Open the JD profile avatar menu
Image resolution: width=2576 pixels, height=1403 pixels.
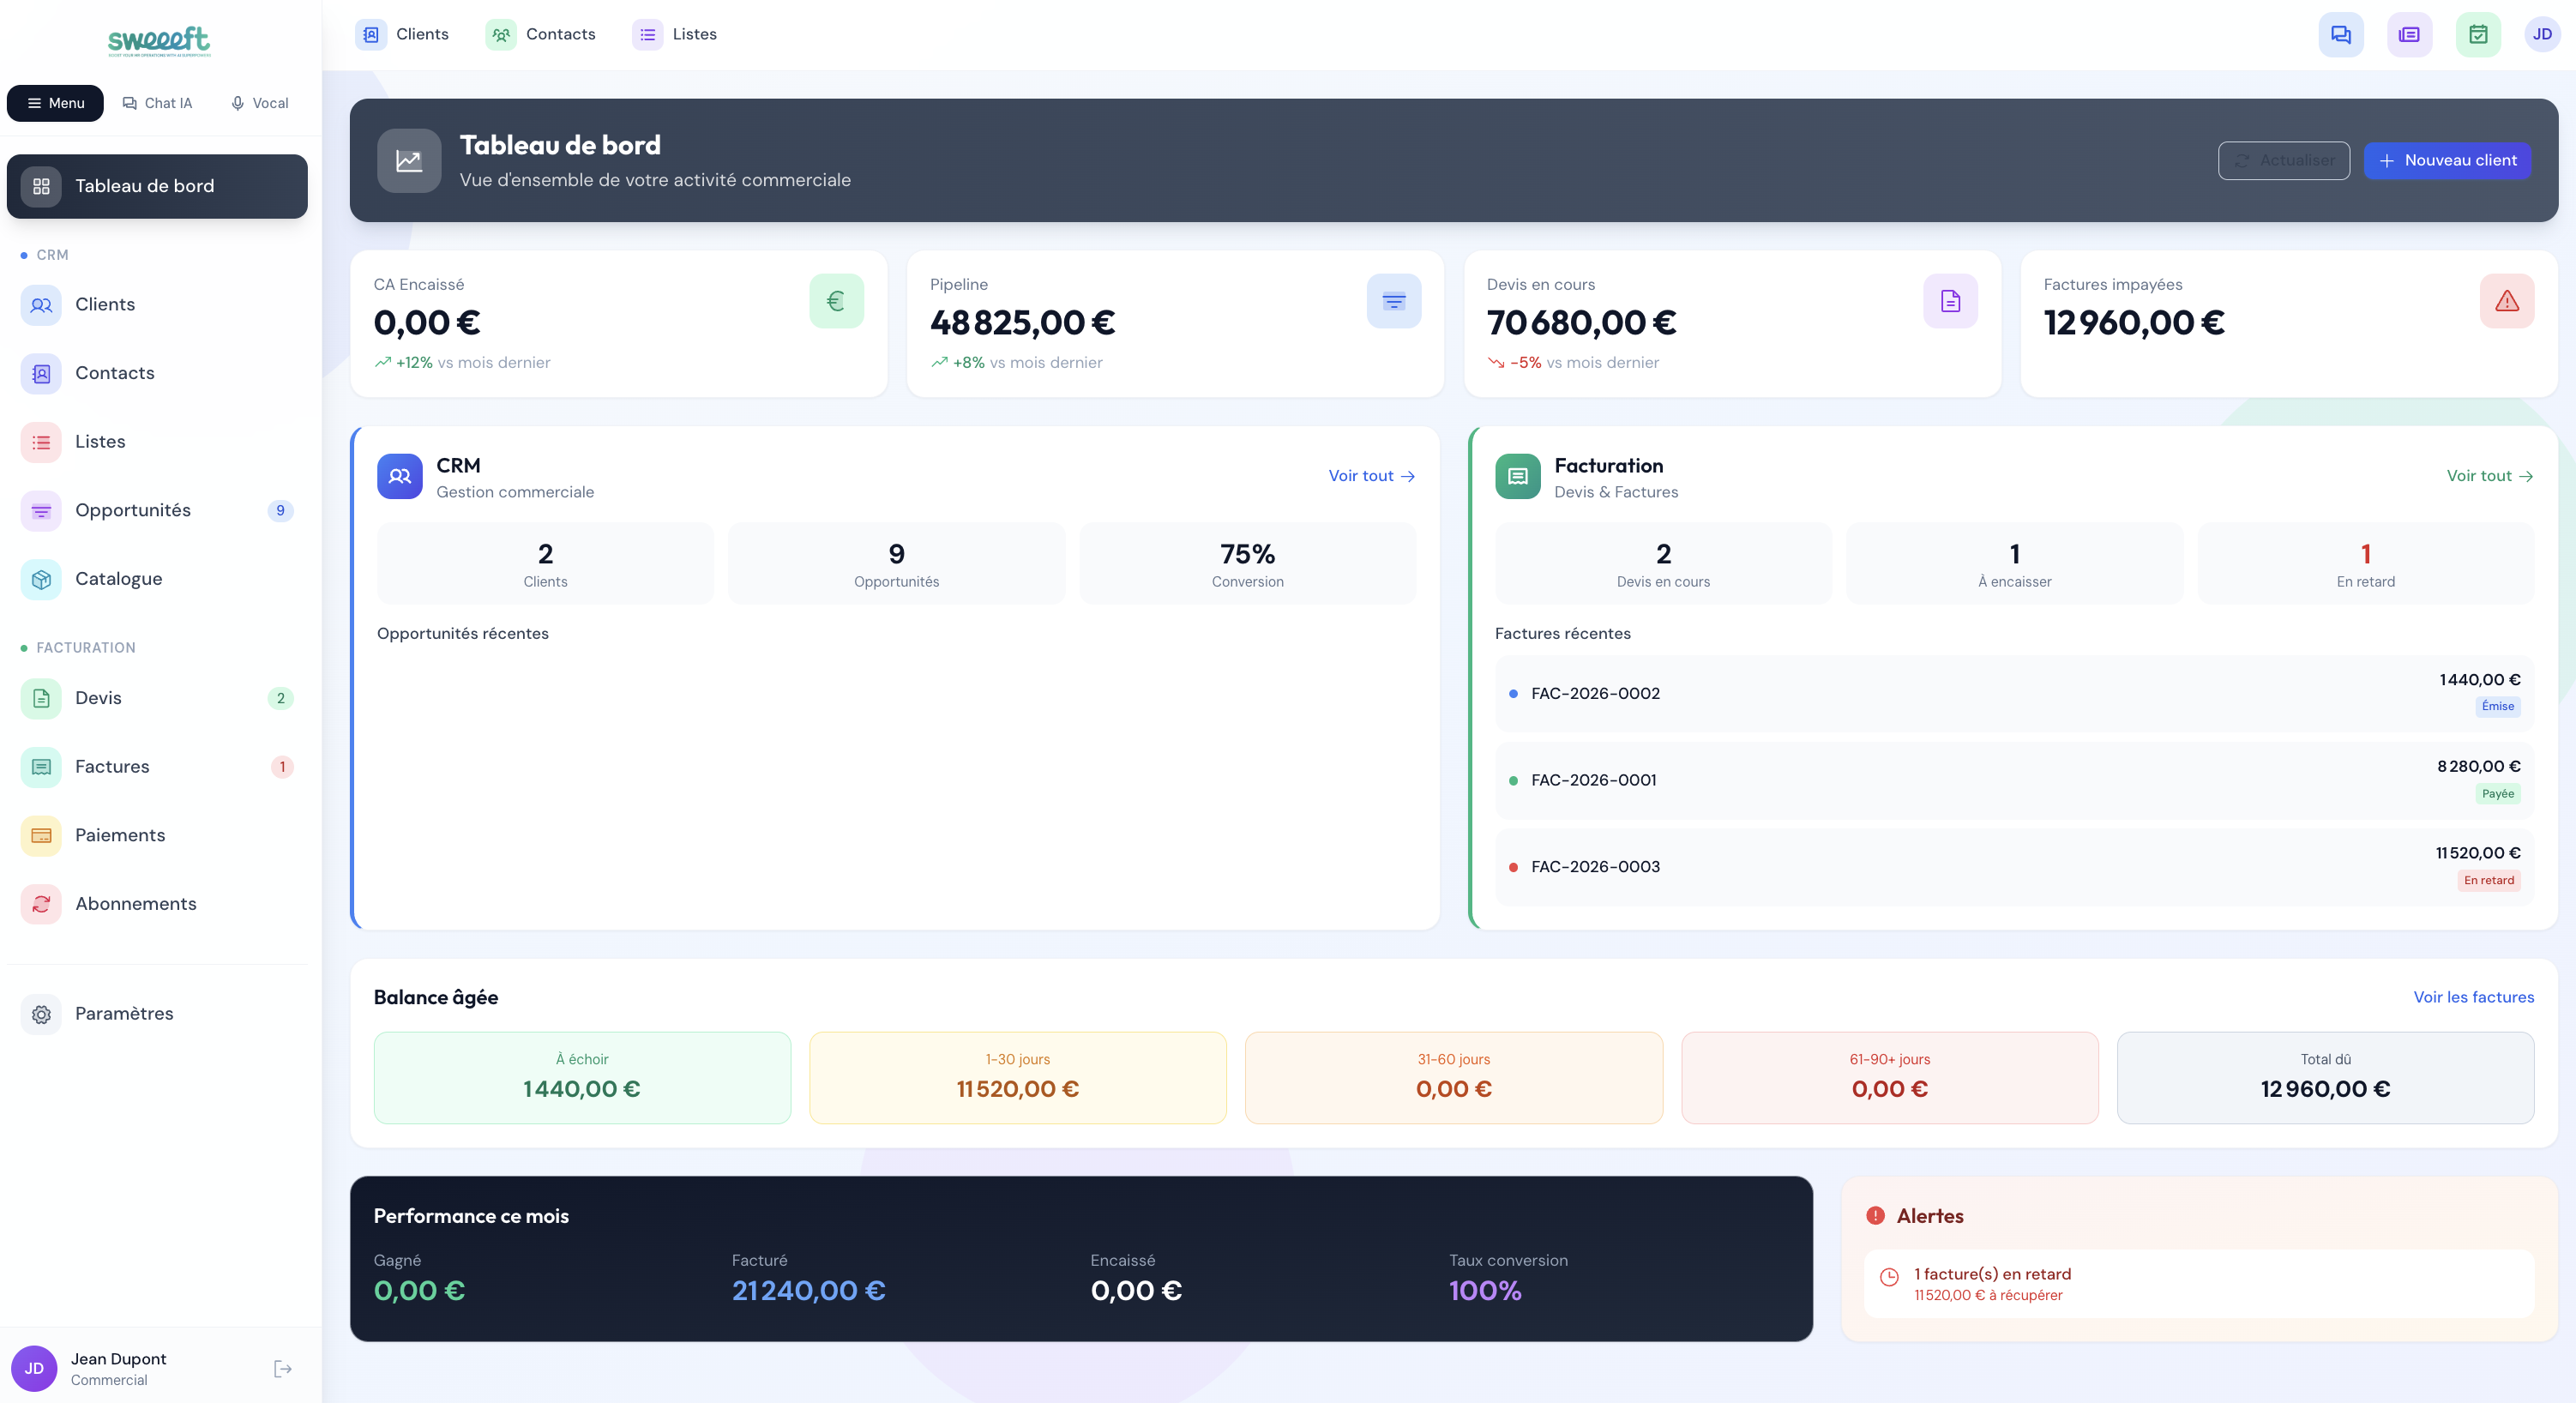(x=2542, y=34)
